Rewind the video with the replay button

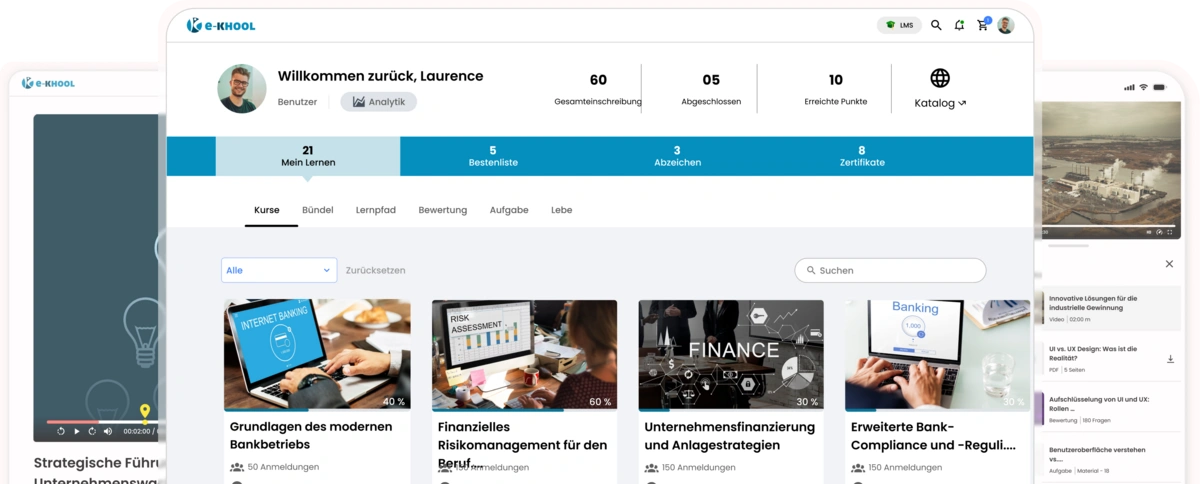61,431
